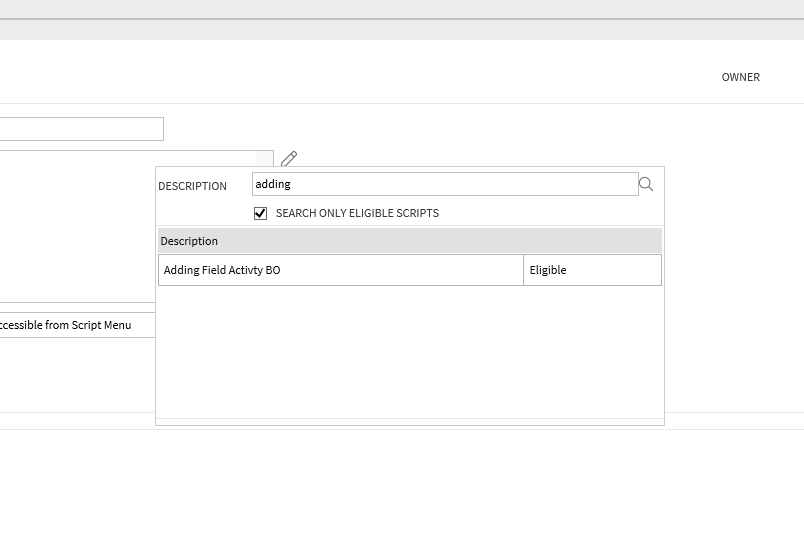Click the small gray corner box beside the pencil
804x537 pixels.
pos(265,158)
